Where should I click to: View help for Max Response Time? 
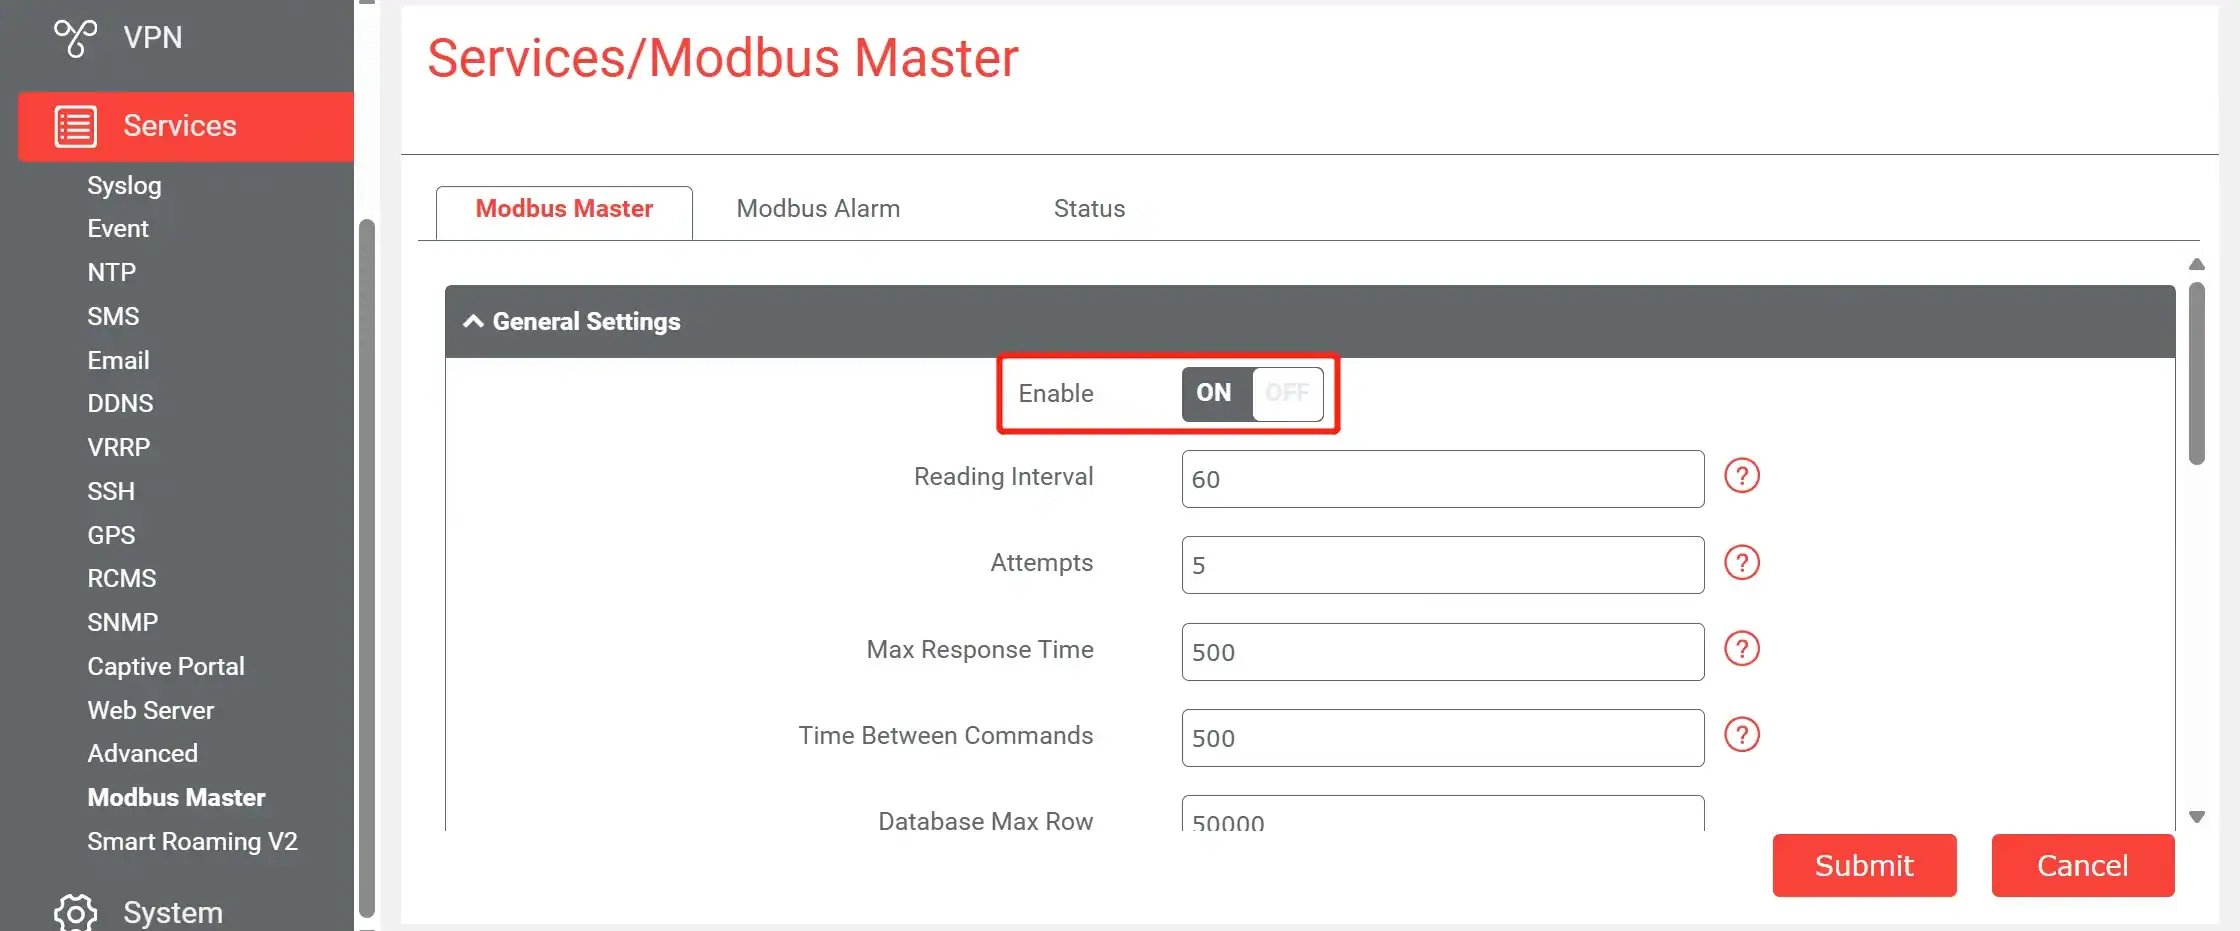point(1740,649)
